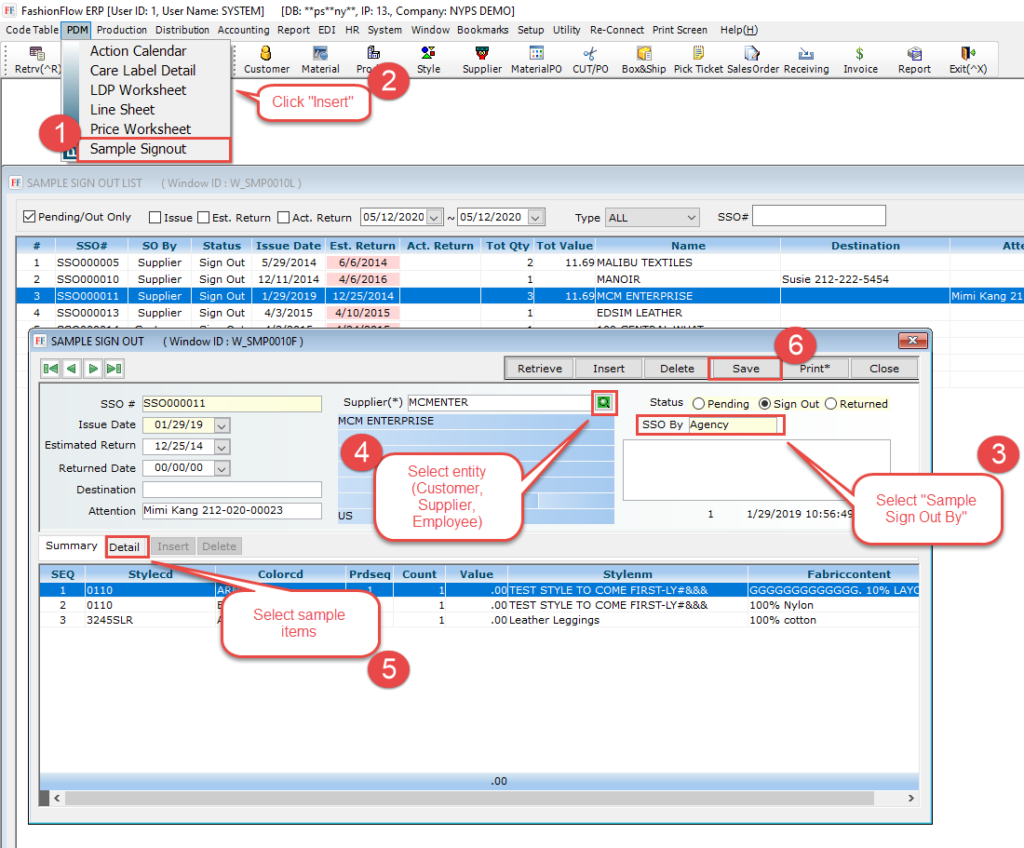
Task: Go to the first record navigation arrow
Action: point(50,369)
